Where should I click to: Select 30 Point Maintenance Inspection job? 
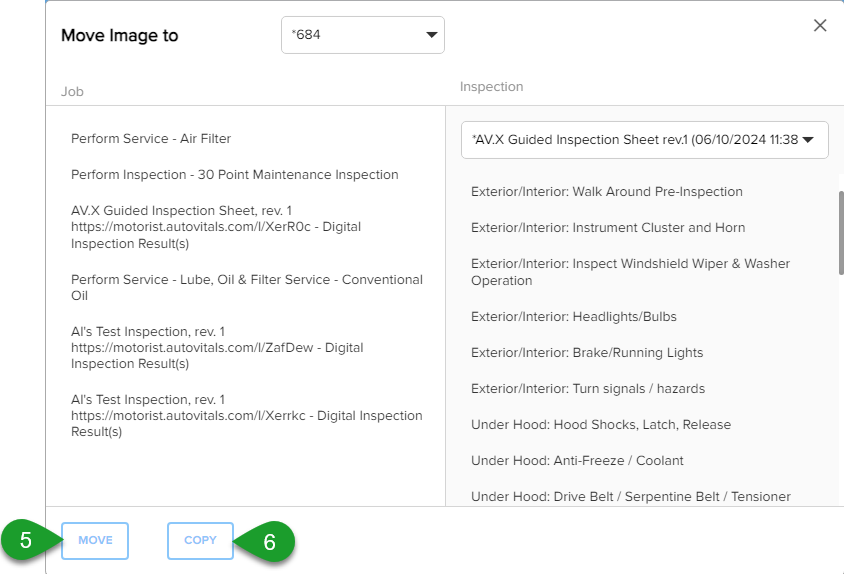point(235,174)
